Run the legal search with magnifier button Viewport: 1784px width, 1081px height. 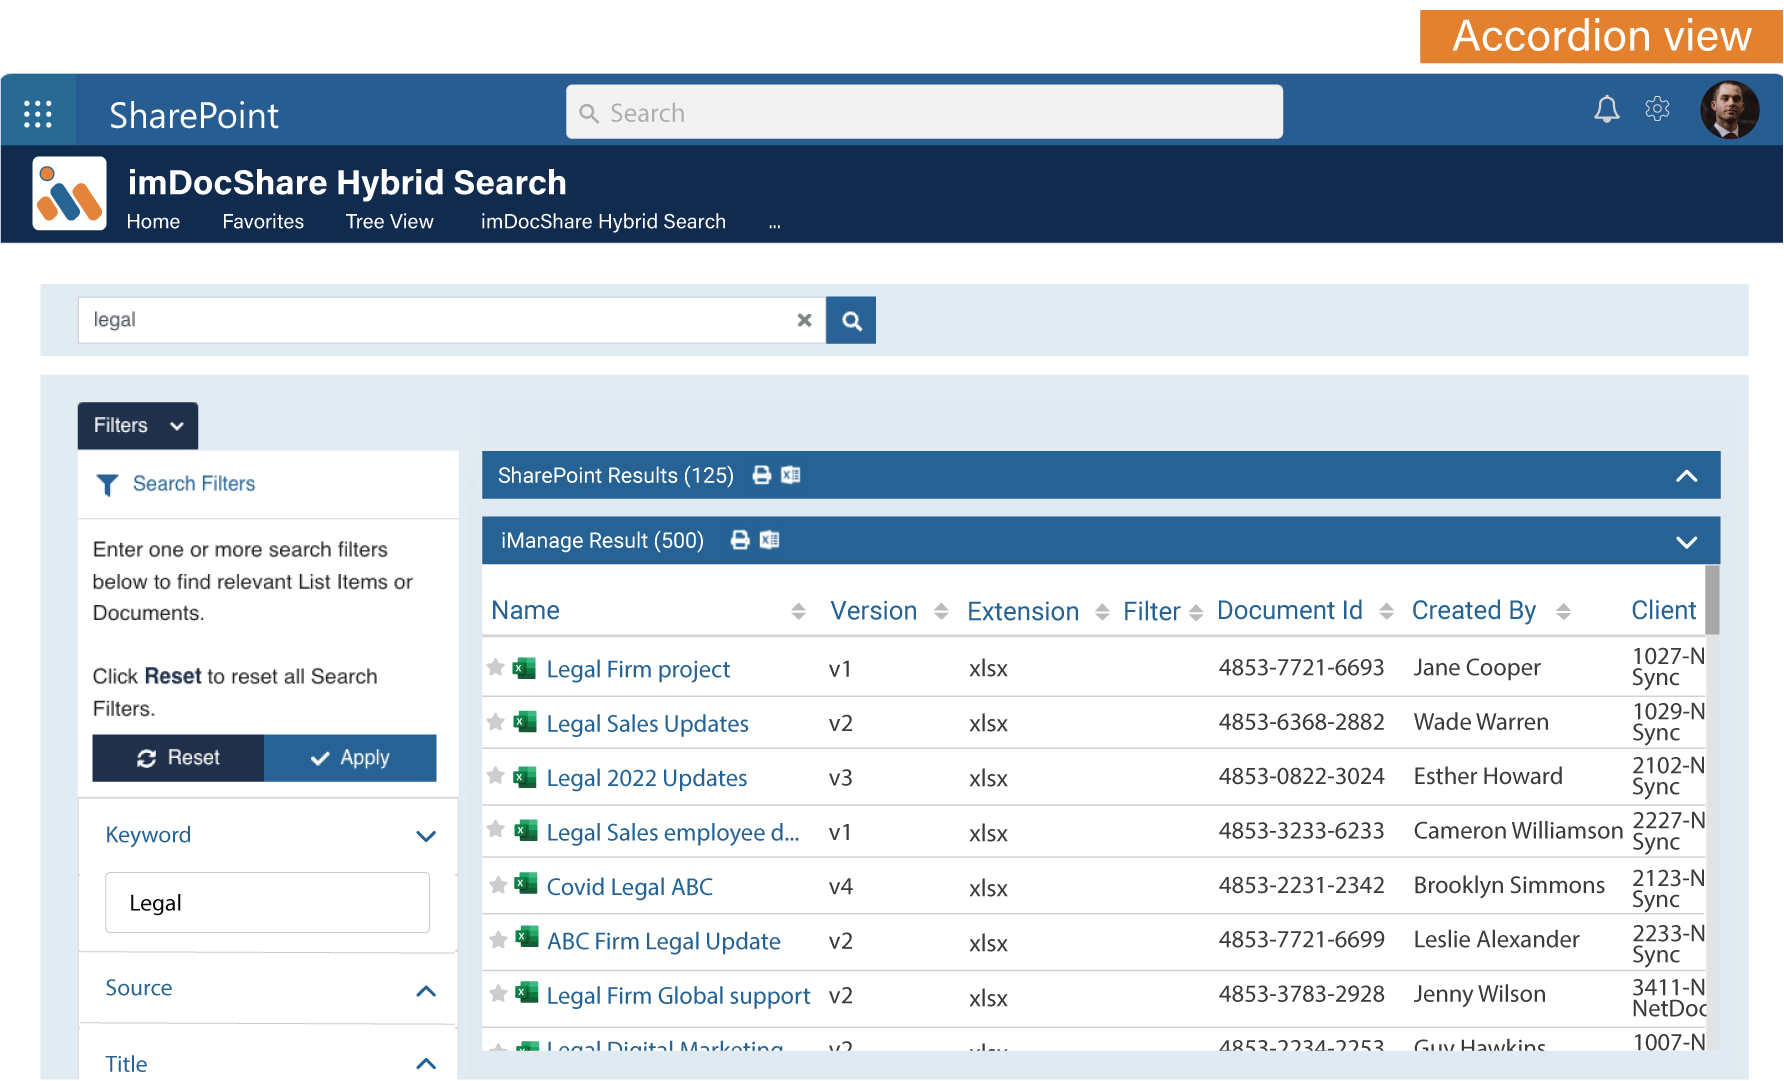click(851, 320)
